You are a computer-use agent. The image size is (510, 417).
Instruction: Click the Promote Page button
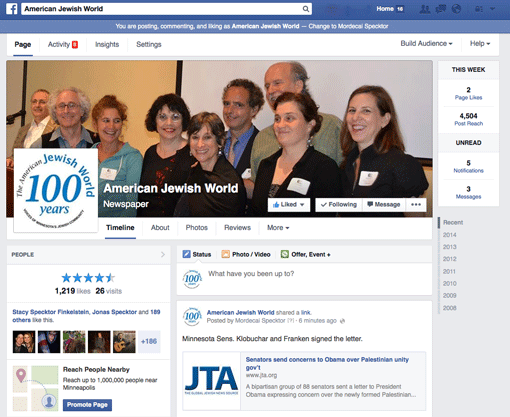(x=87, y=405)
